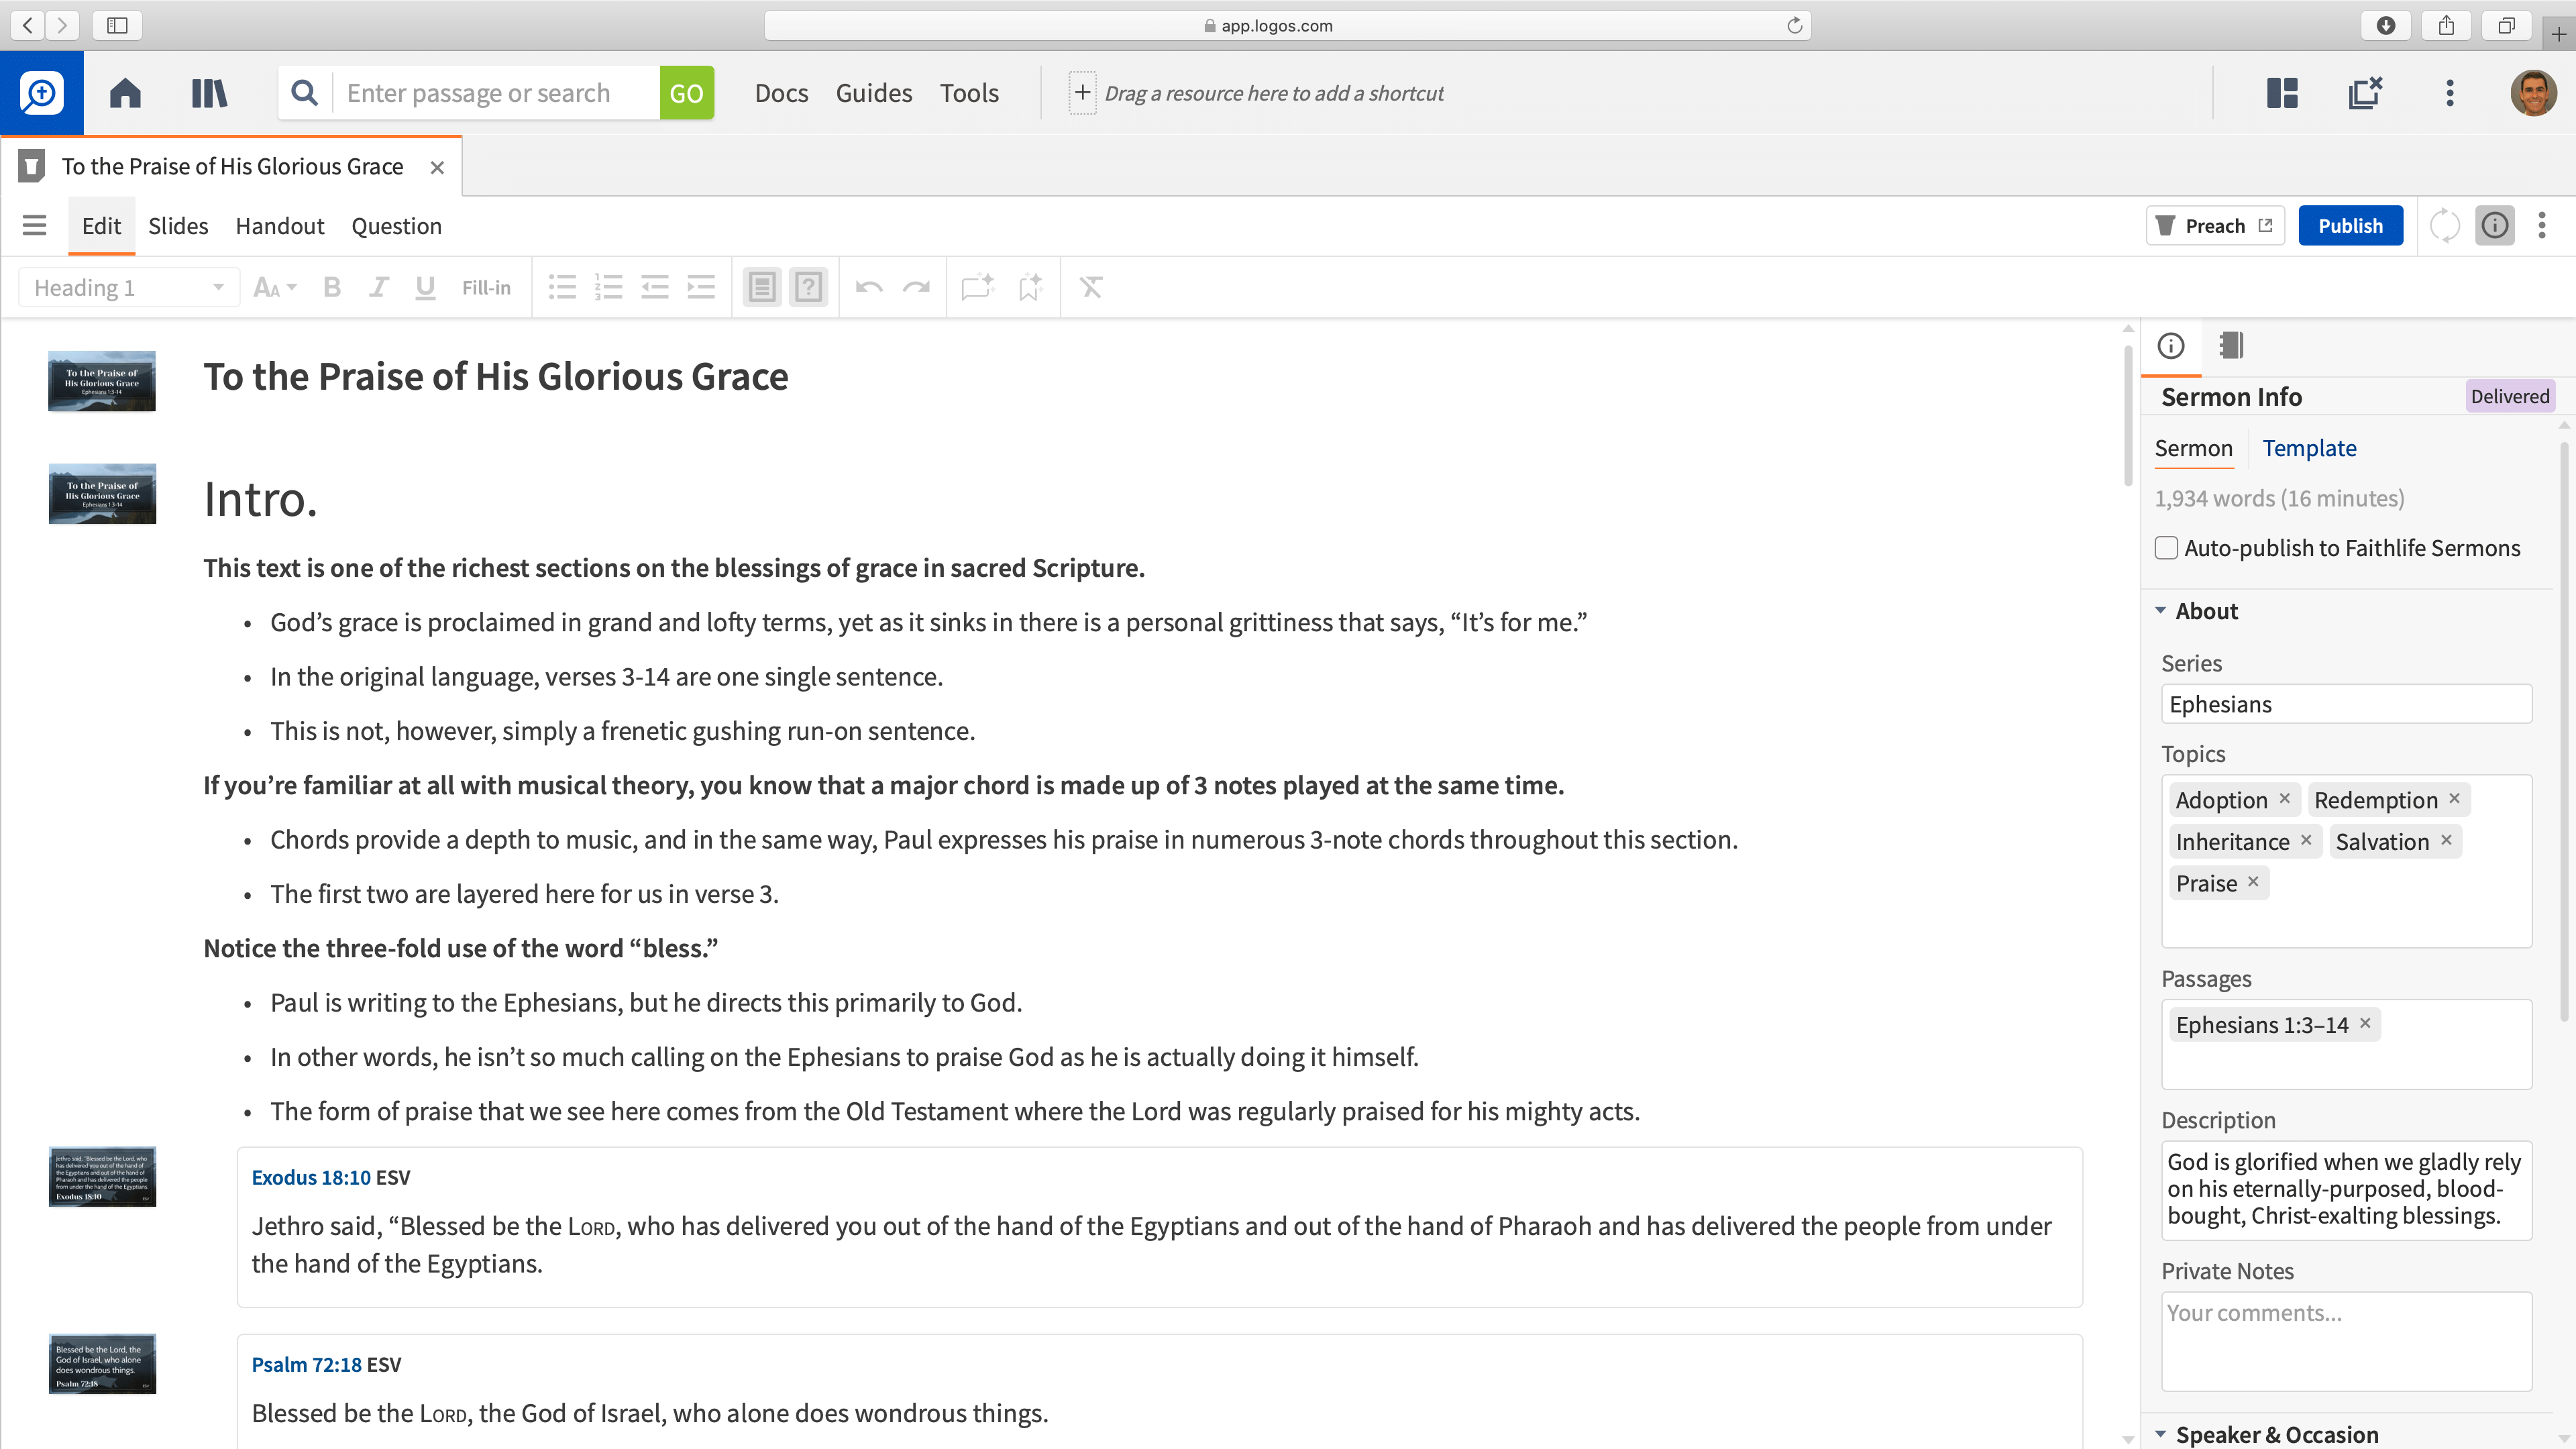Click the close-all-panels icon
2576x1449 pixels.
(2365, 93)
